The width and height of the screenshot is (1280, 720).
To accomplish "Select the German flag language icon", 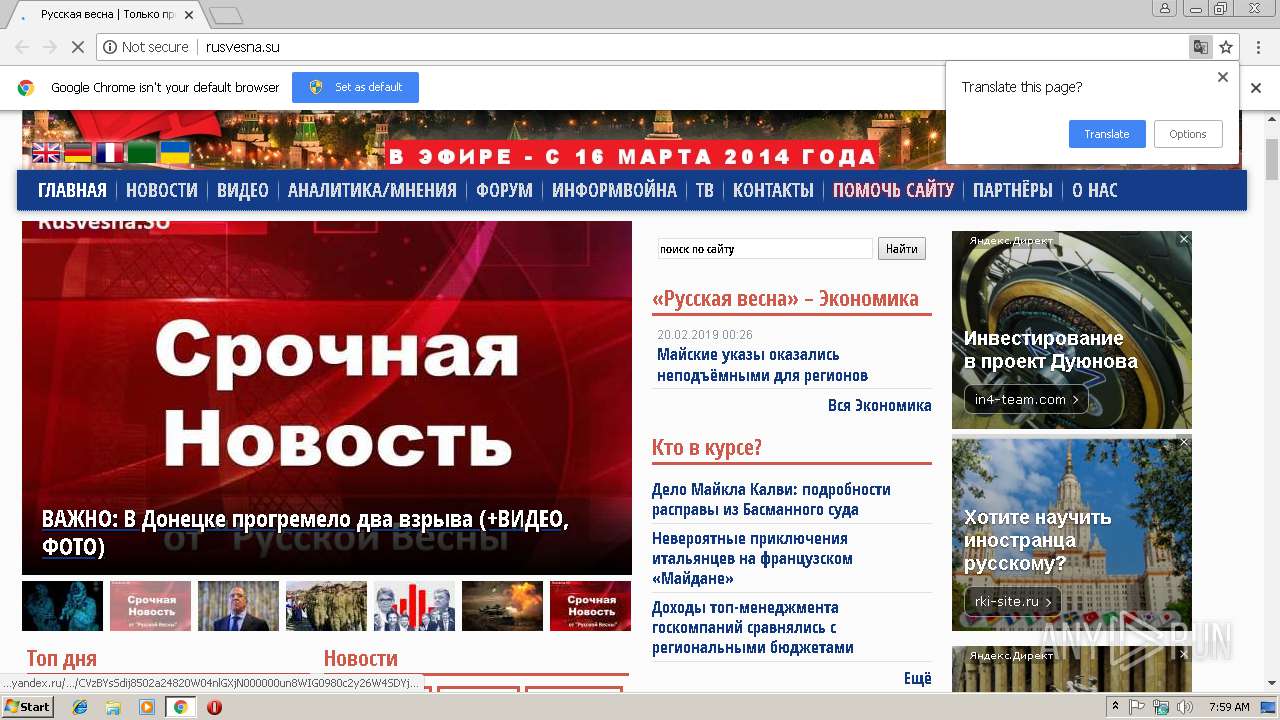I will click(78, 153).
